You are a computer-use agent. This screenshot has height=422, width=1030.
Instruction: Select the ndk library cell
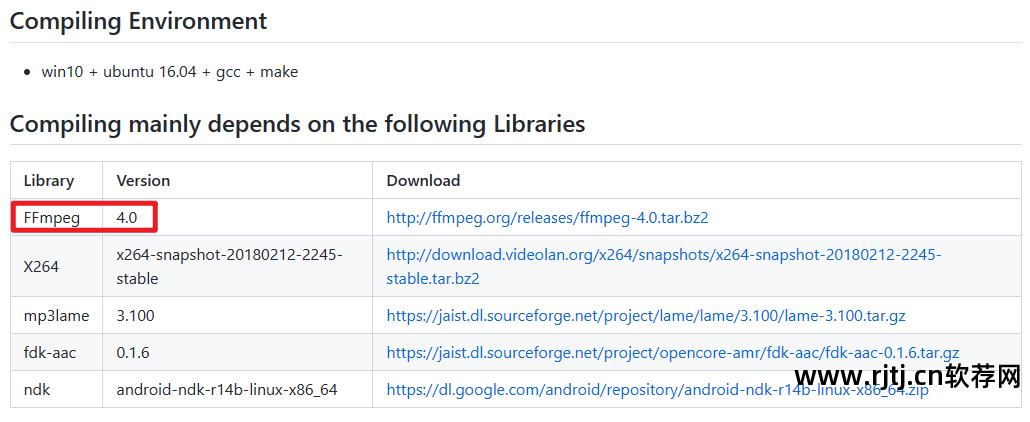pyautogui.click(x=37, y=389)
